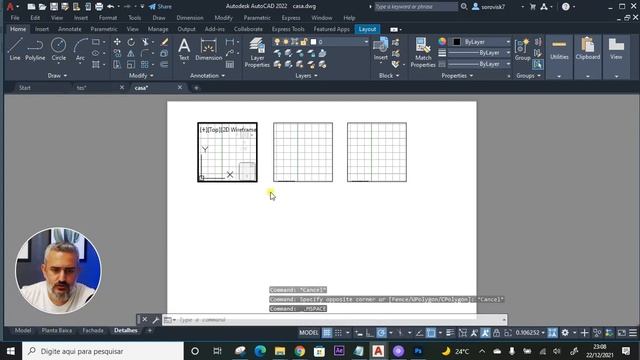Image resolution: width=640 pixels, height=360 pixels.
Task: Click the search magnifier icon
Action: pos(464,7)
